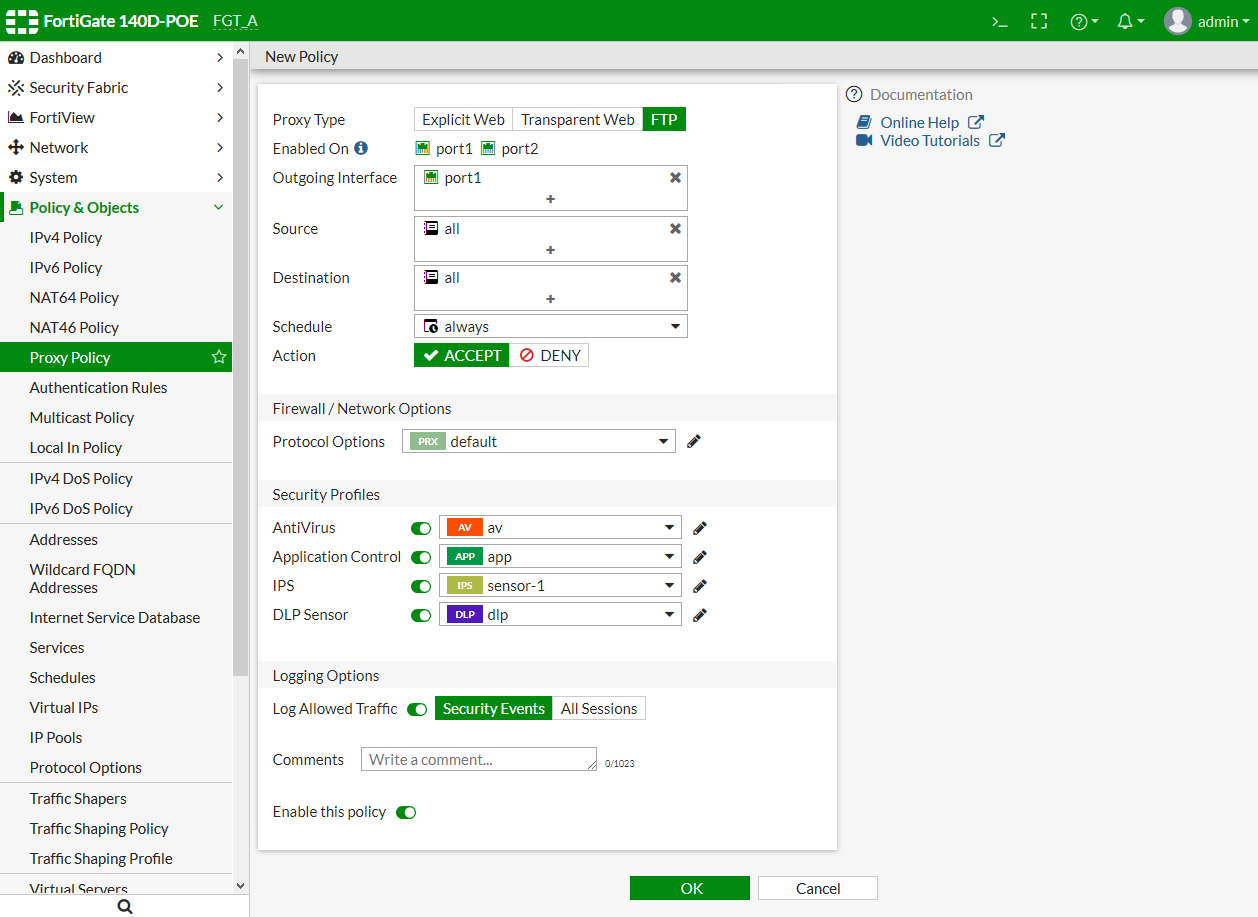Open the CLI console icon

[x=999, y=21]
